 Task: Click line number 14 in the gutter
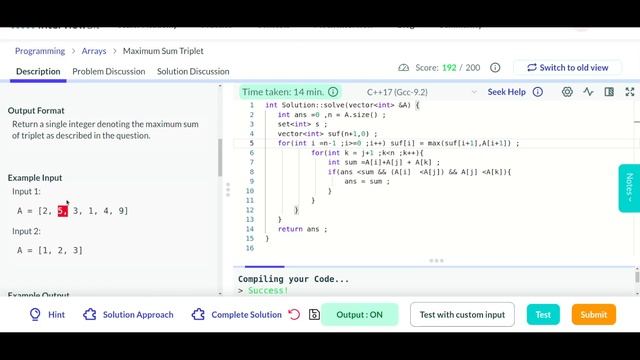[x=250, y=229]
